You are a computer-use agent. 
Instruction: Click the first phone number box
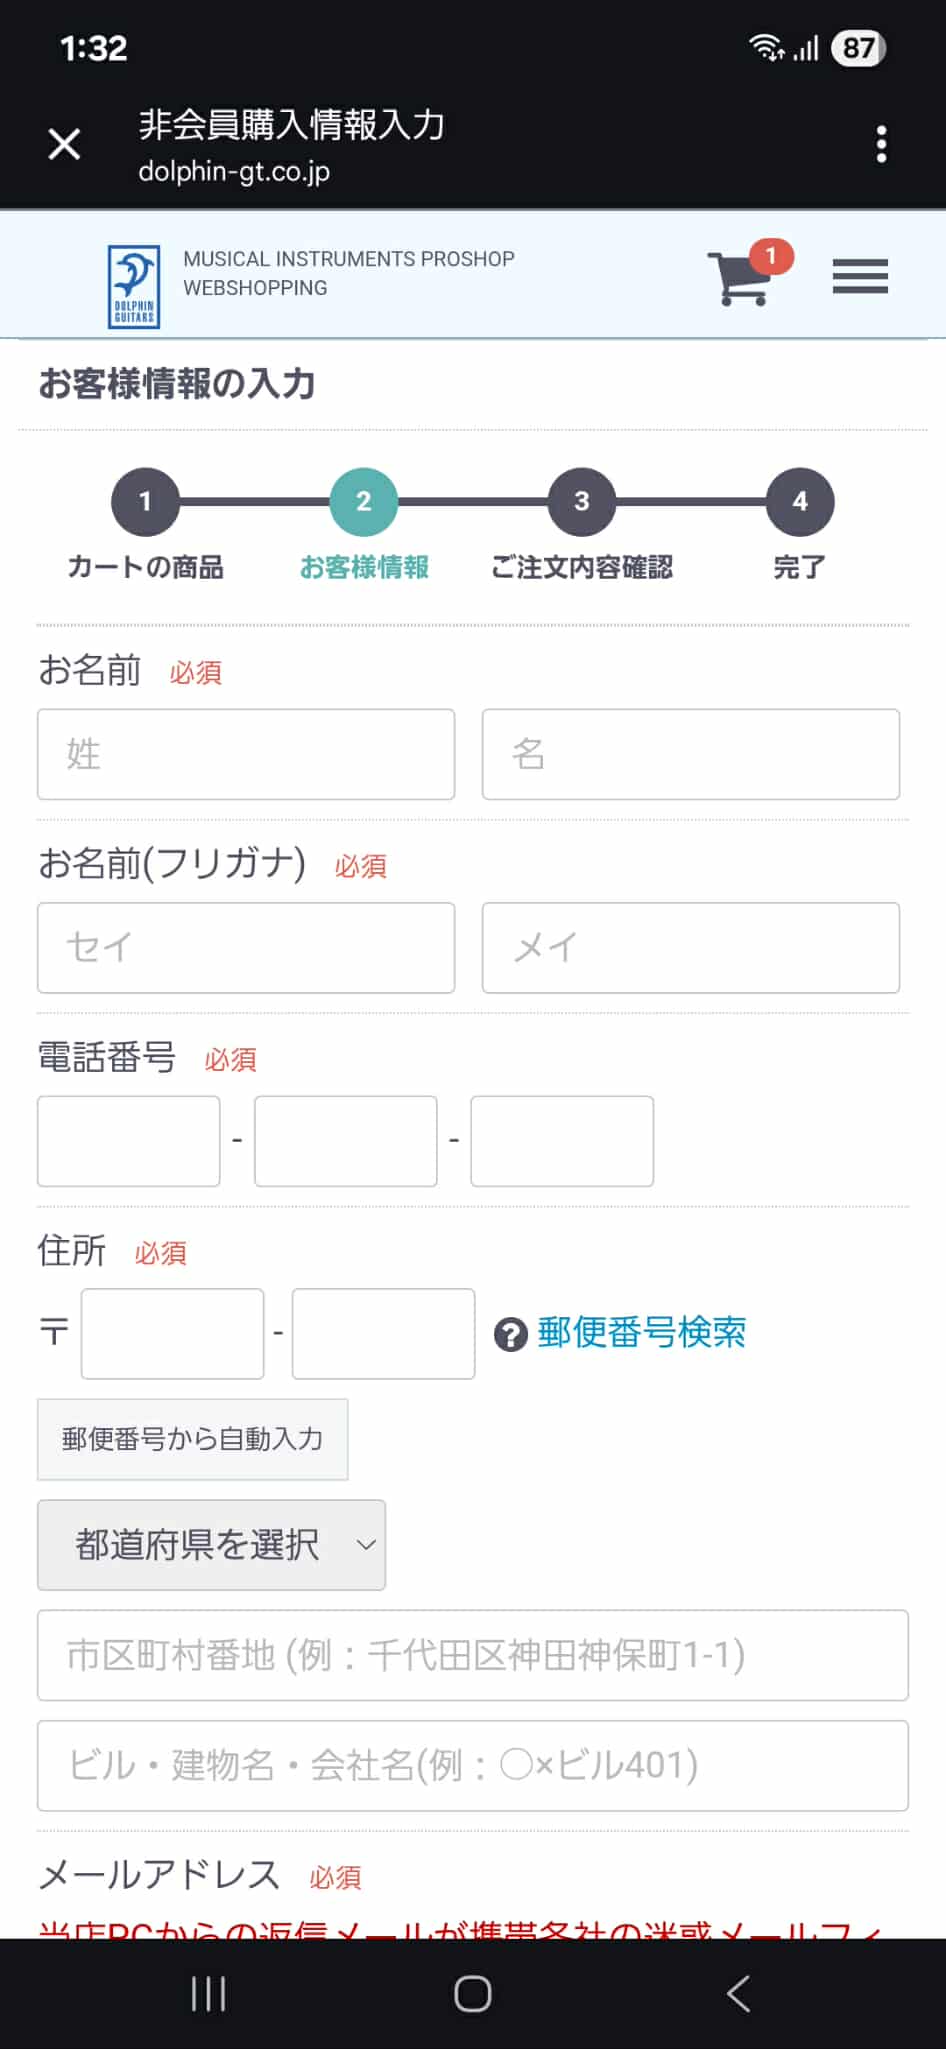click(129, 1141)
